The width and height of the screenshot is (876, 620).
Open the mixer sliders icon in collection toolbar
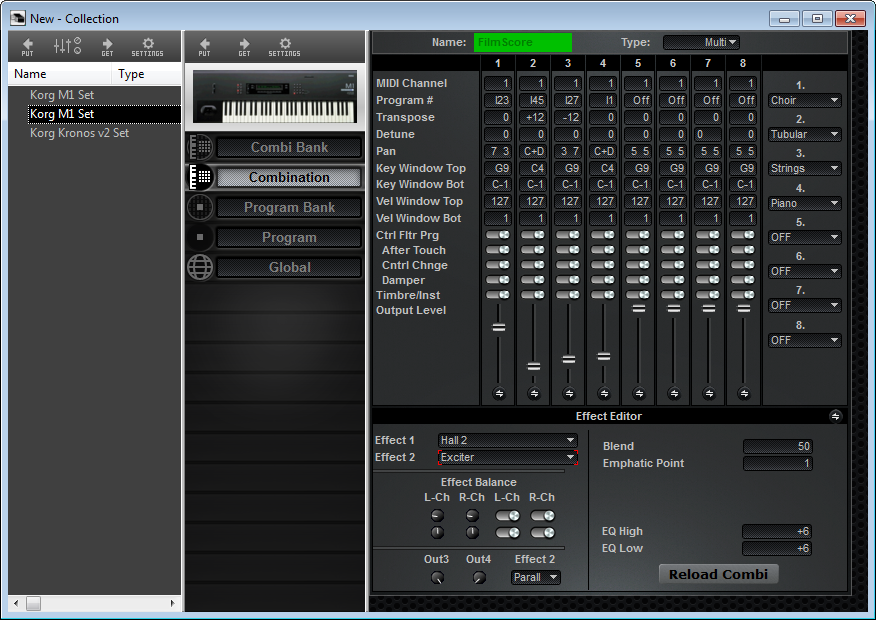tap(67, 46)
